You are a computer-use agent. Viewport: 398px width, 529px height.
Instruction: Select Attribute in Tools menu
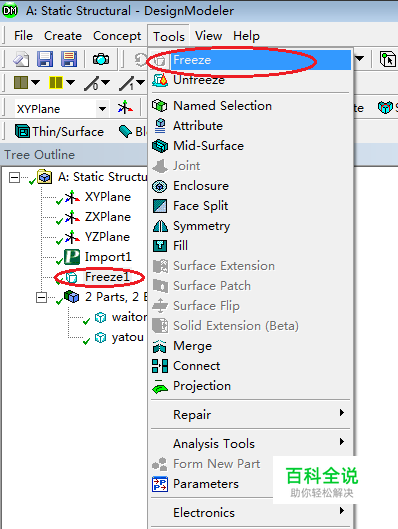[251, 126]
